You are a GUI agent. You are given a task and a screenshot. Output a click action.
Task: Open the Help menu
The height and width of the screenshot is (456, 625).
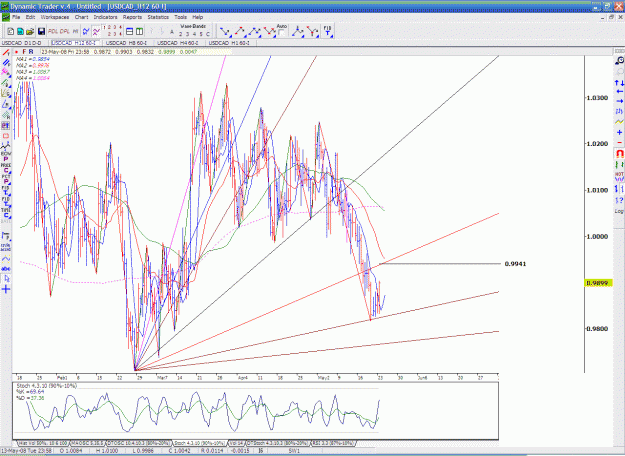[x=198, y=17]
